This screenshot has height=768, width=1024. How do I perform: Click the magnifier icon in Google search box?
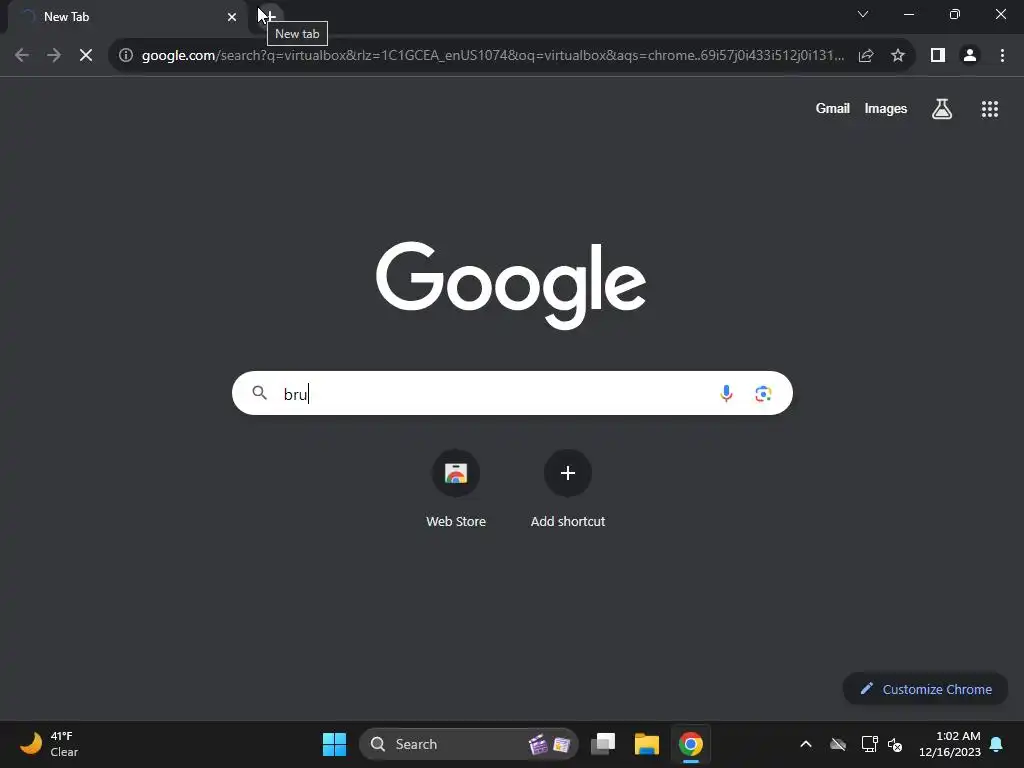click(260, 393)
